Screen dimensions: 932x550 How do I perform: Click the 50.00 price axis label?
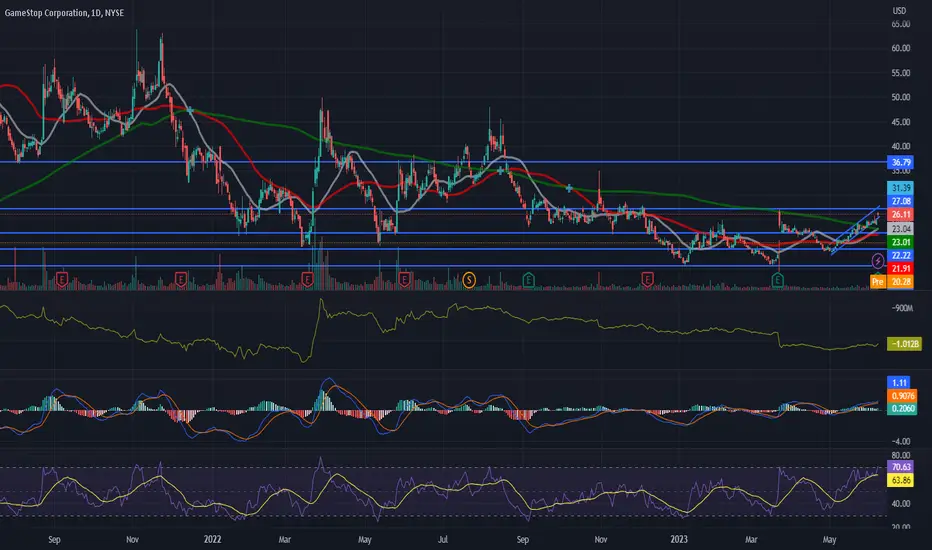click(x=900, y=98)
